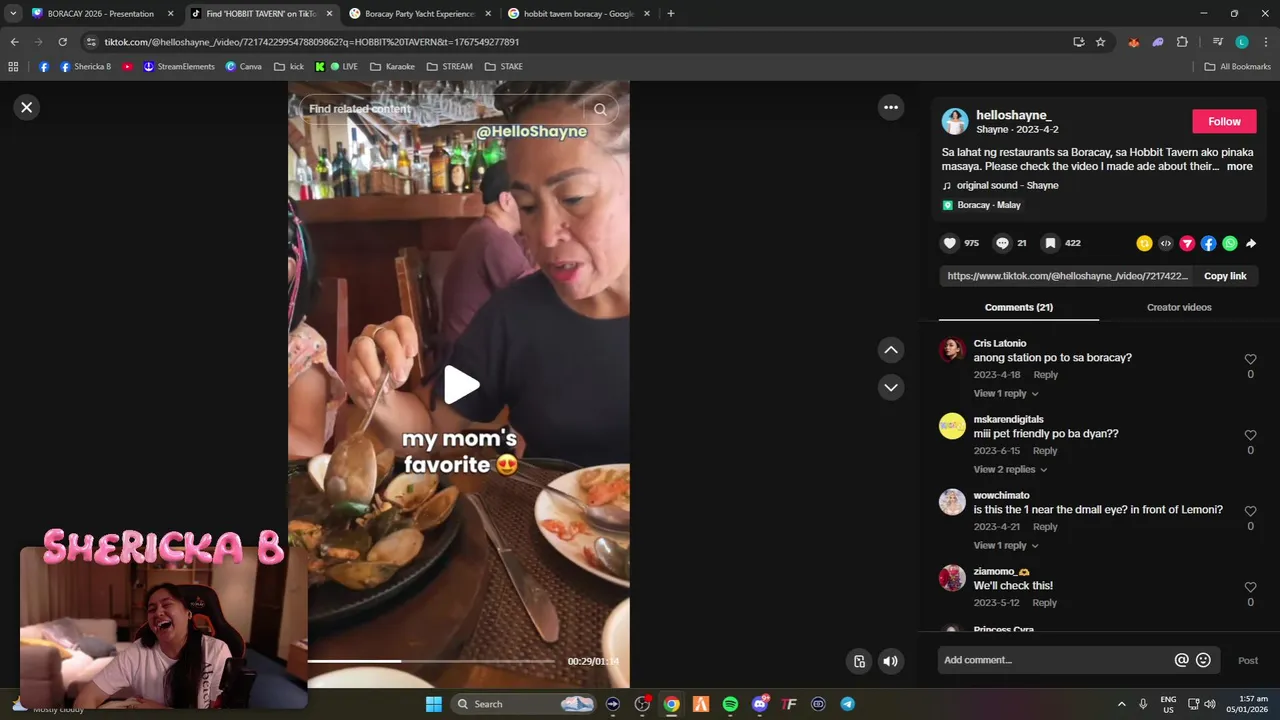Play the paused video
This screenshot has width=1280, height=720.
[x=460, y=385]
